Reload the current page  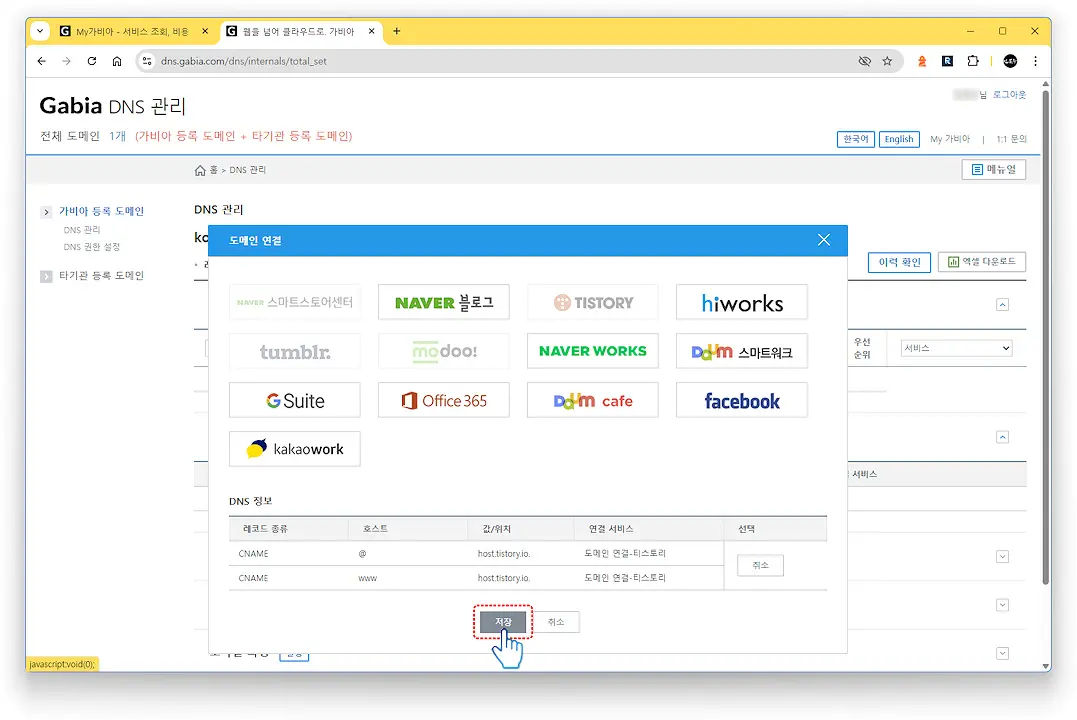(x=92, y=61)
